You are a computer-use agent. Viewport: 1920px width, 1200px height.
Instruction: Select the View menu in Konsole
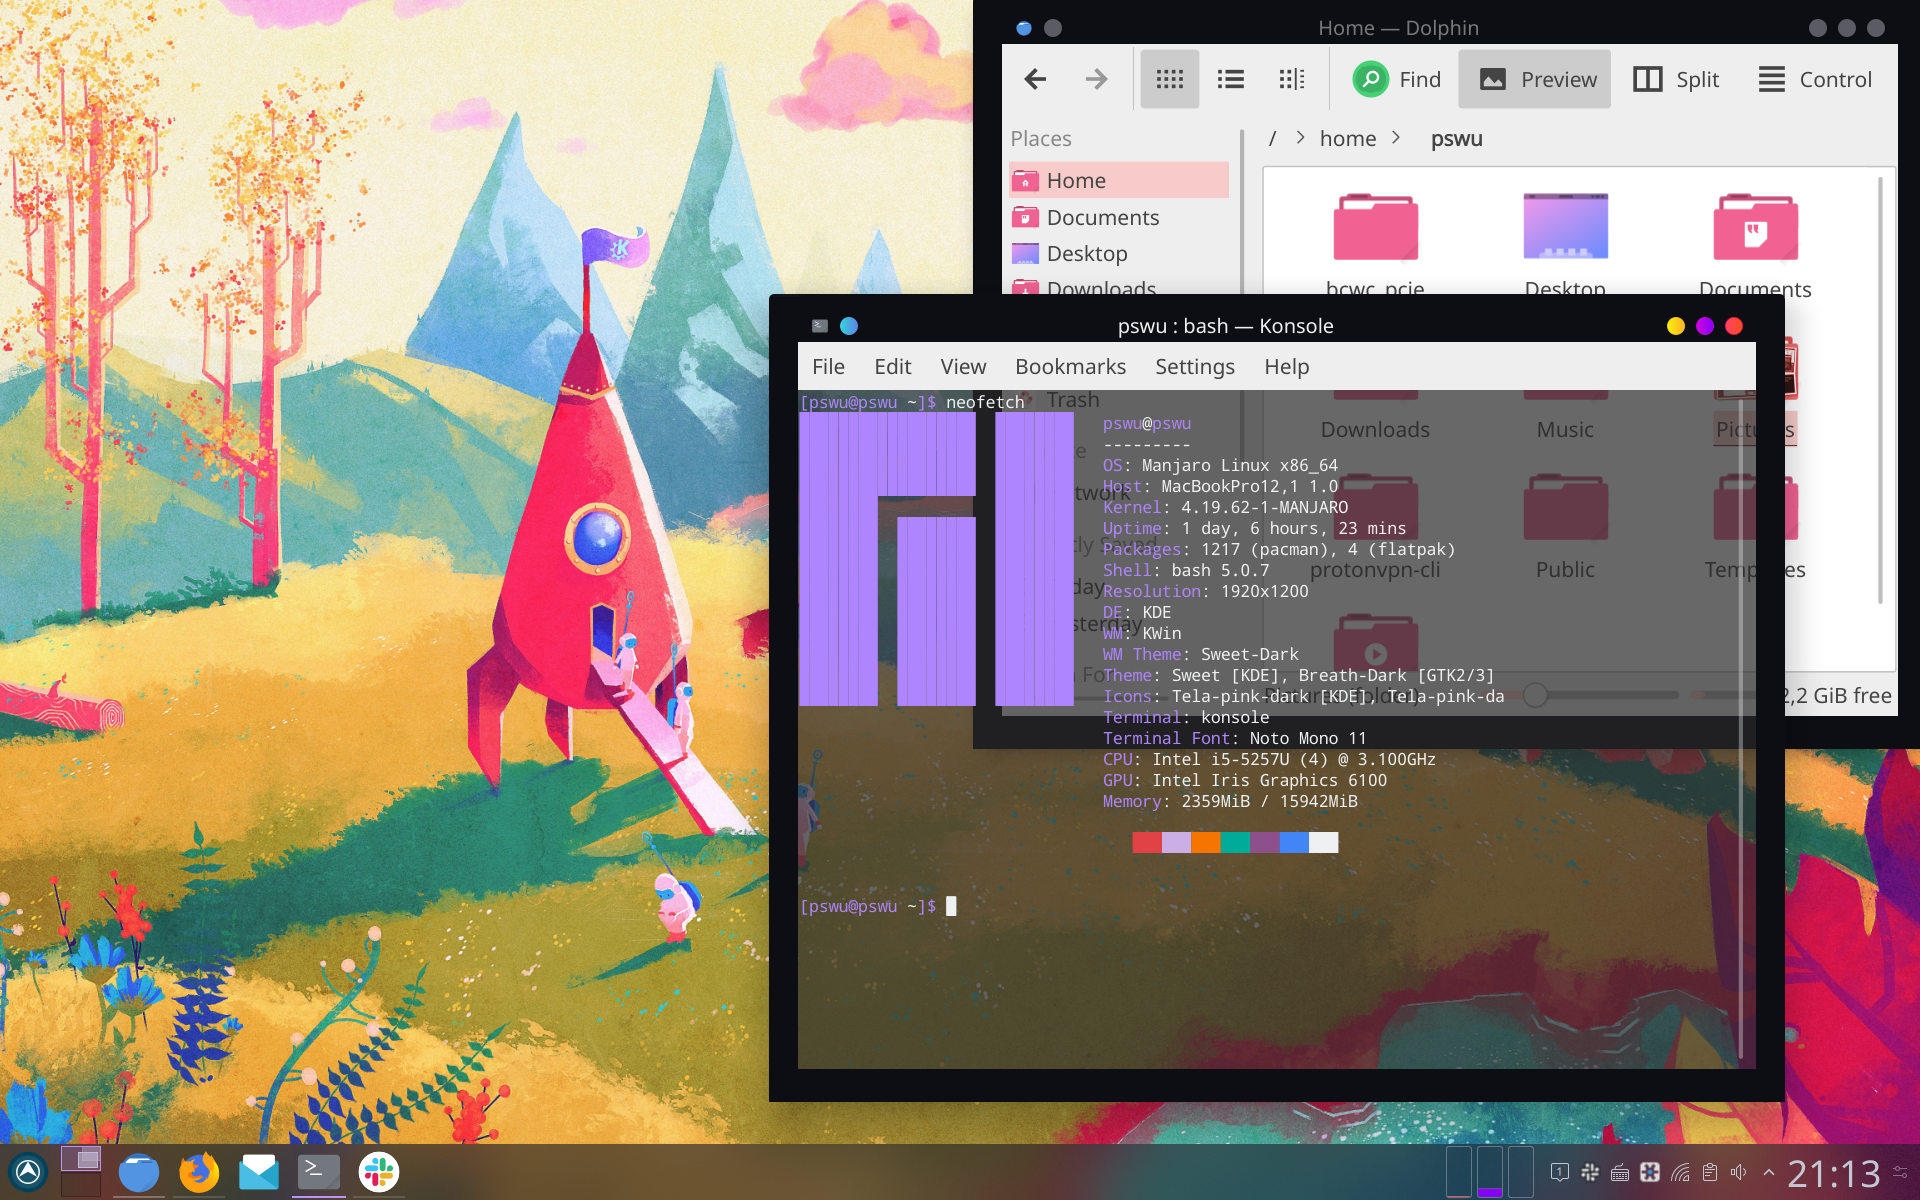coord(962,366)
